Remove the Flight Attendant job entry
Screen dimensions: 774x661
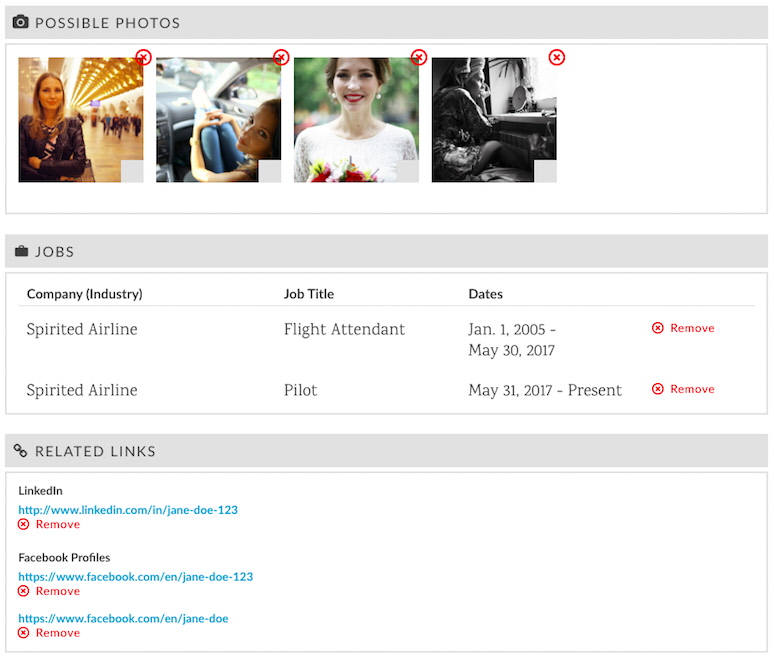(683, 328)
